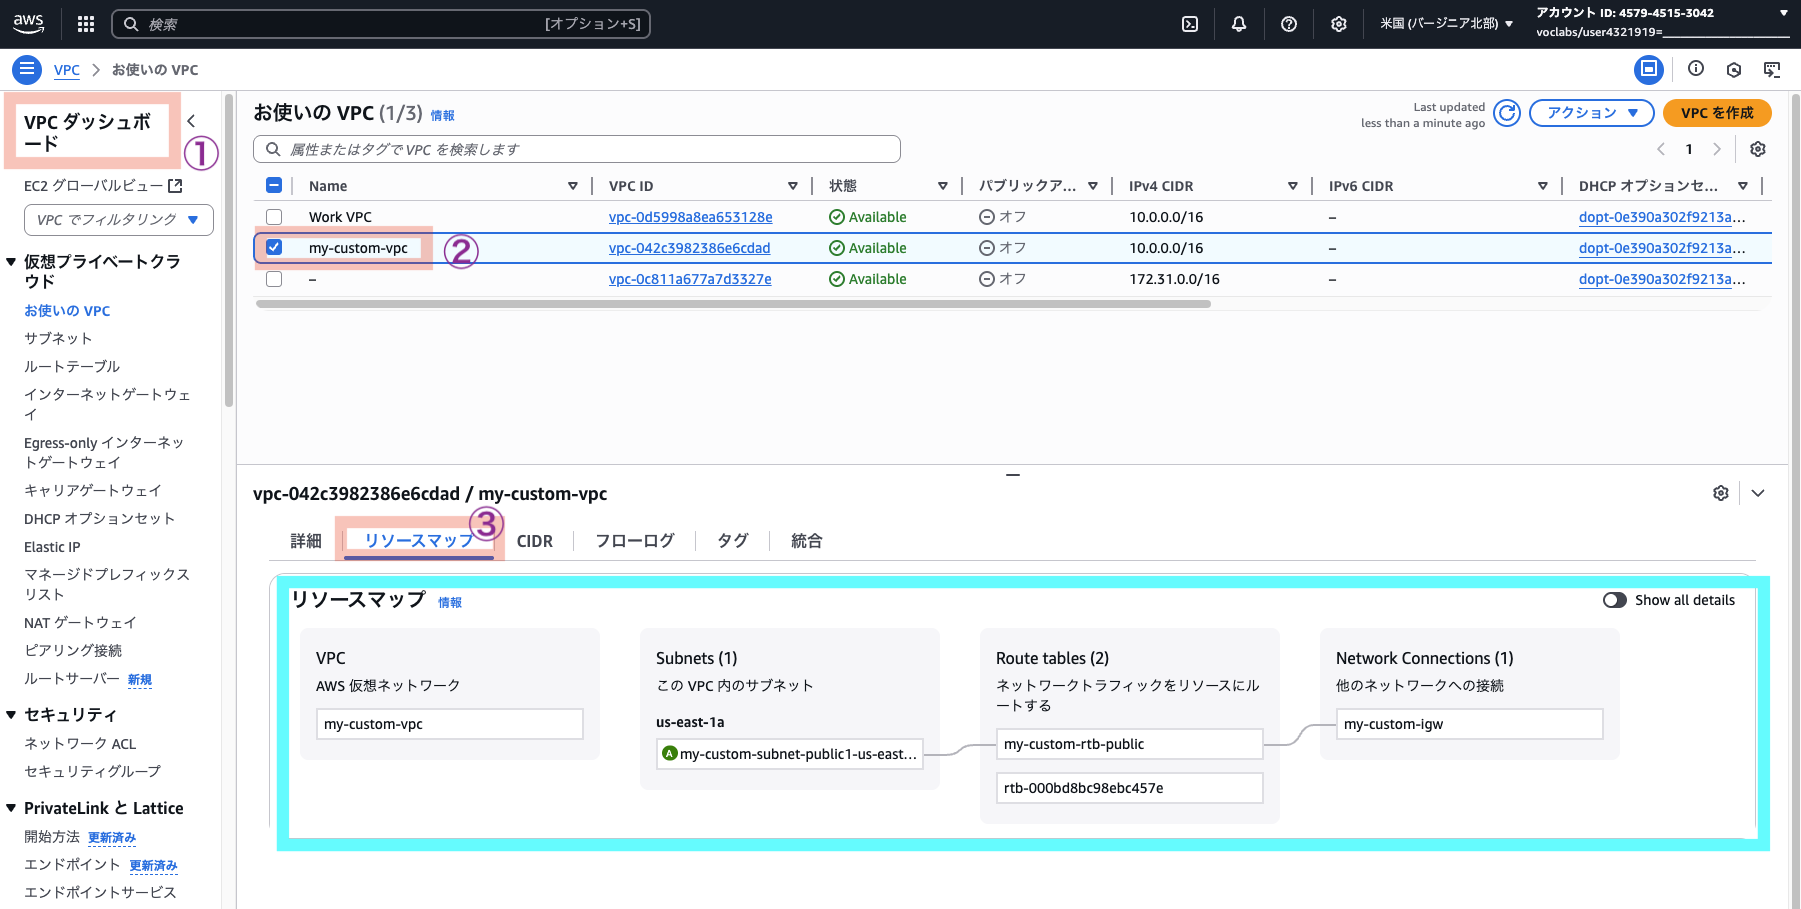
Task: Click the VPC を作成 button
Action: (1717, 113)
